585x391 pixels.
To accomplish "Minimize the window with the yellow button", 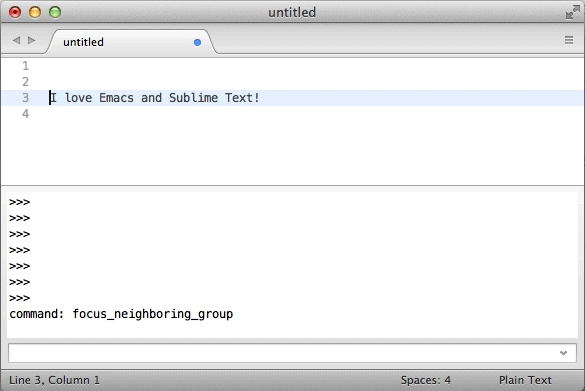I will 35,12.
